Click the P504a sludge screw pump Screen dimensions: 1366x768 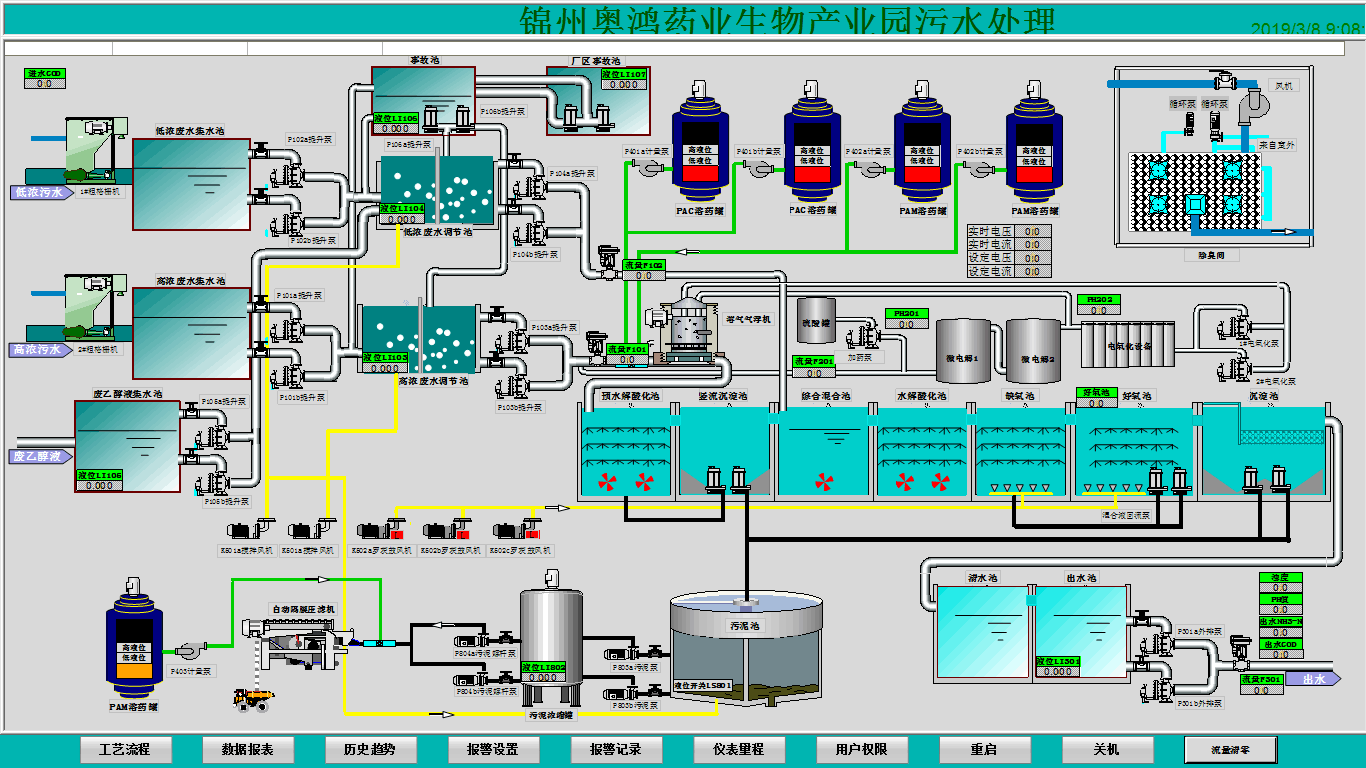[x=470, y=639]
